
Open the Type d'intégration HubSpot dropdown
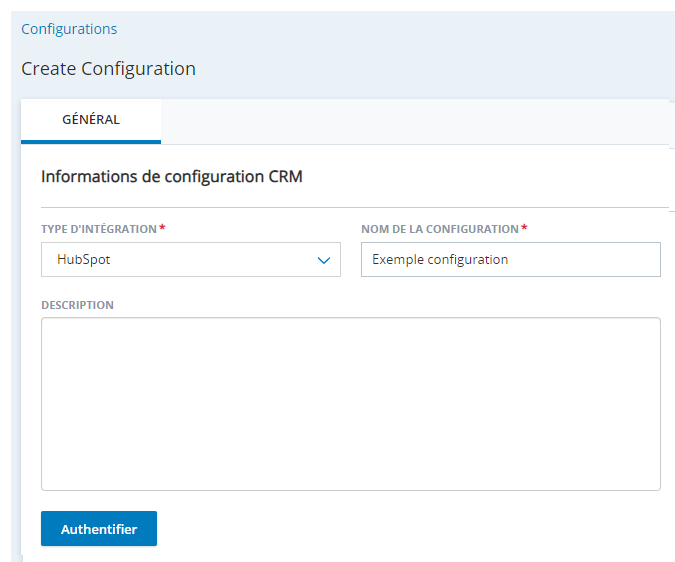[x=191, y=259]
